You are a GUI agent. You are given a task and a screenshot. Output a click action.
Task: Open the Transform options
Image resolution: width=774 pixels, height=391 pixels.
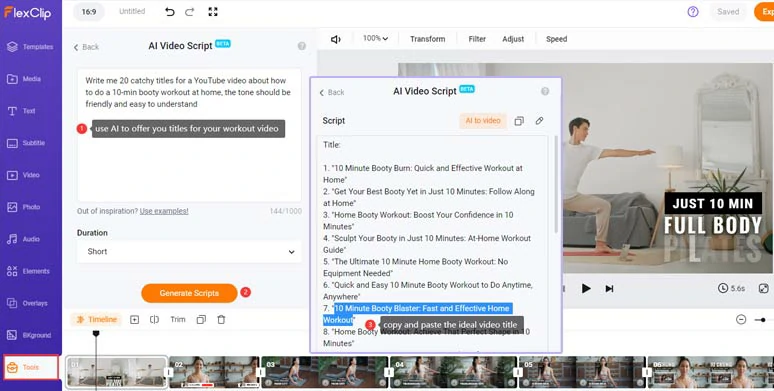[427, 39]
